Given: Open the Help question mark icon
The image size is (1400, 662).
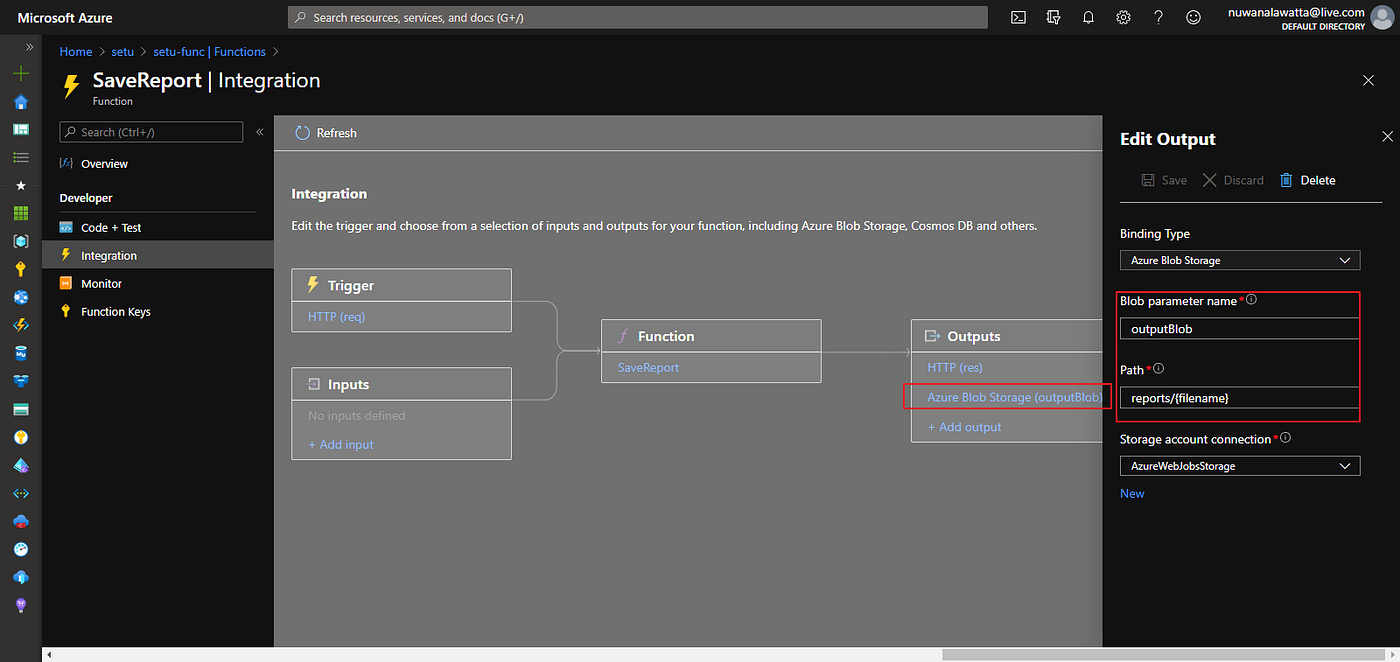Looking at the screenshot, I should click(1158, 17).
